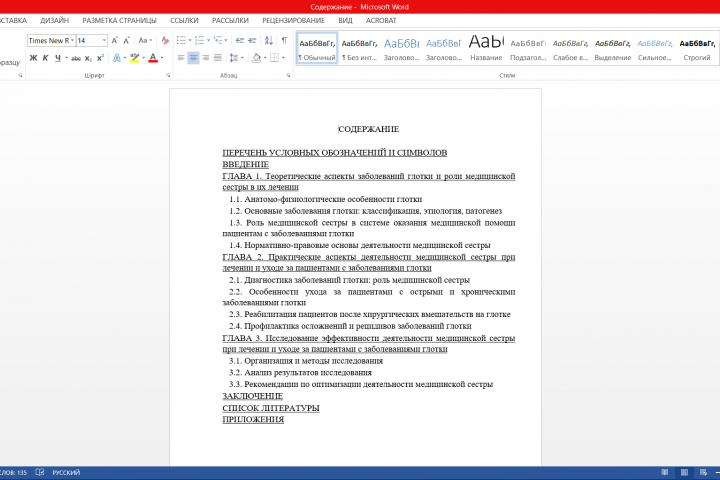Open the ACROBAT tab

tap(381, 21)
